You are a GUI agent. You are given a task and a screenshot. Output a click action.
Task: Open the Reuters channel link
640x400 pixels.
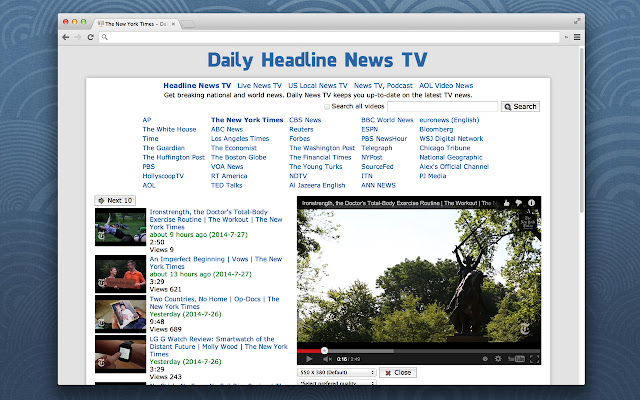[301, 129]
